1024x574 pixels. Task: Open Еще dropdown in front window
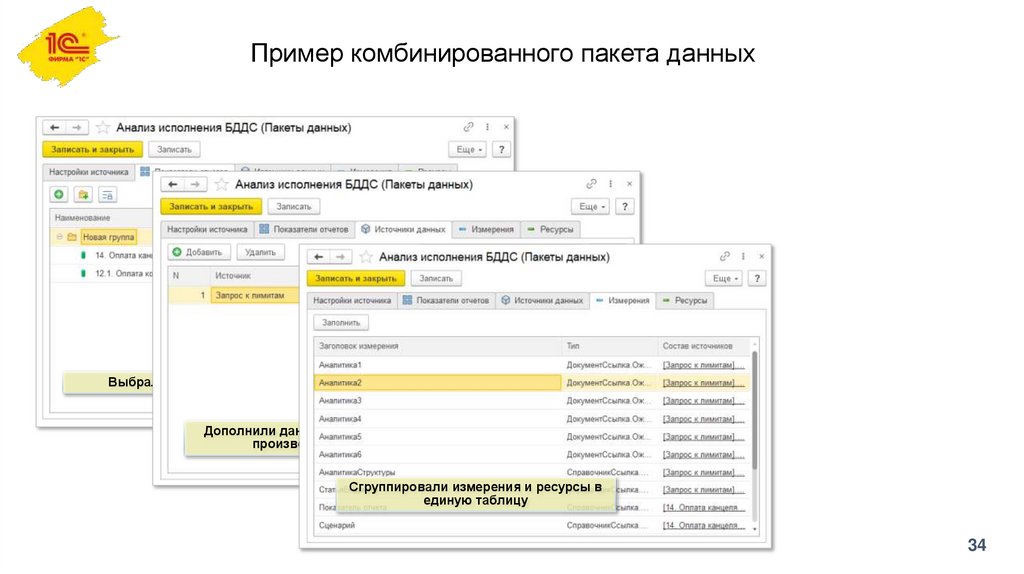pos(724,278)
